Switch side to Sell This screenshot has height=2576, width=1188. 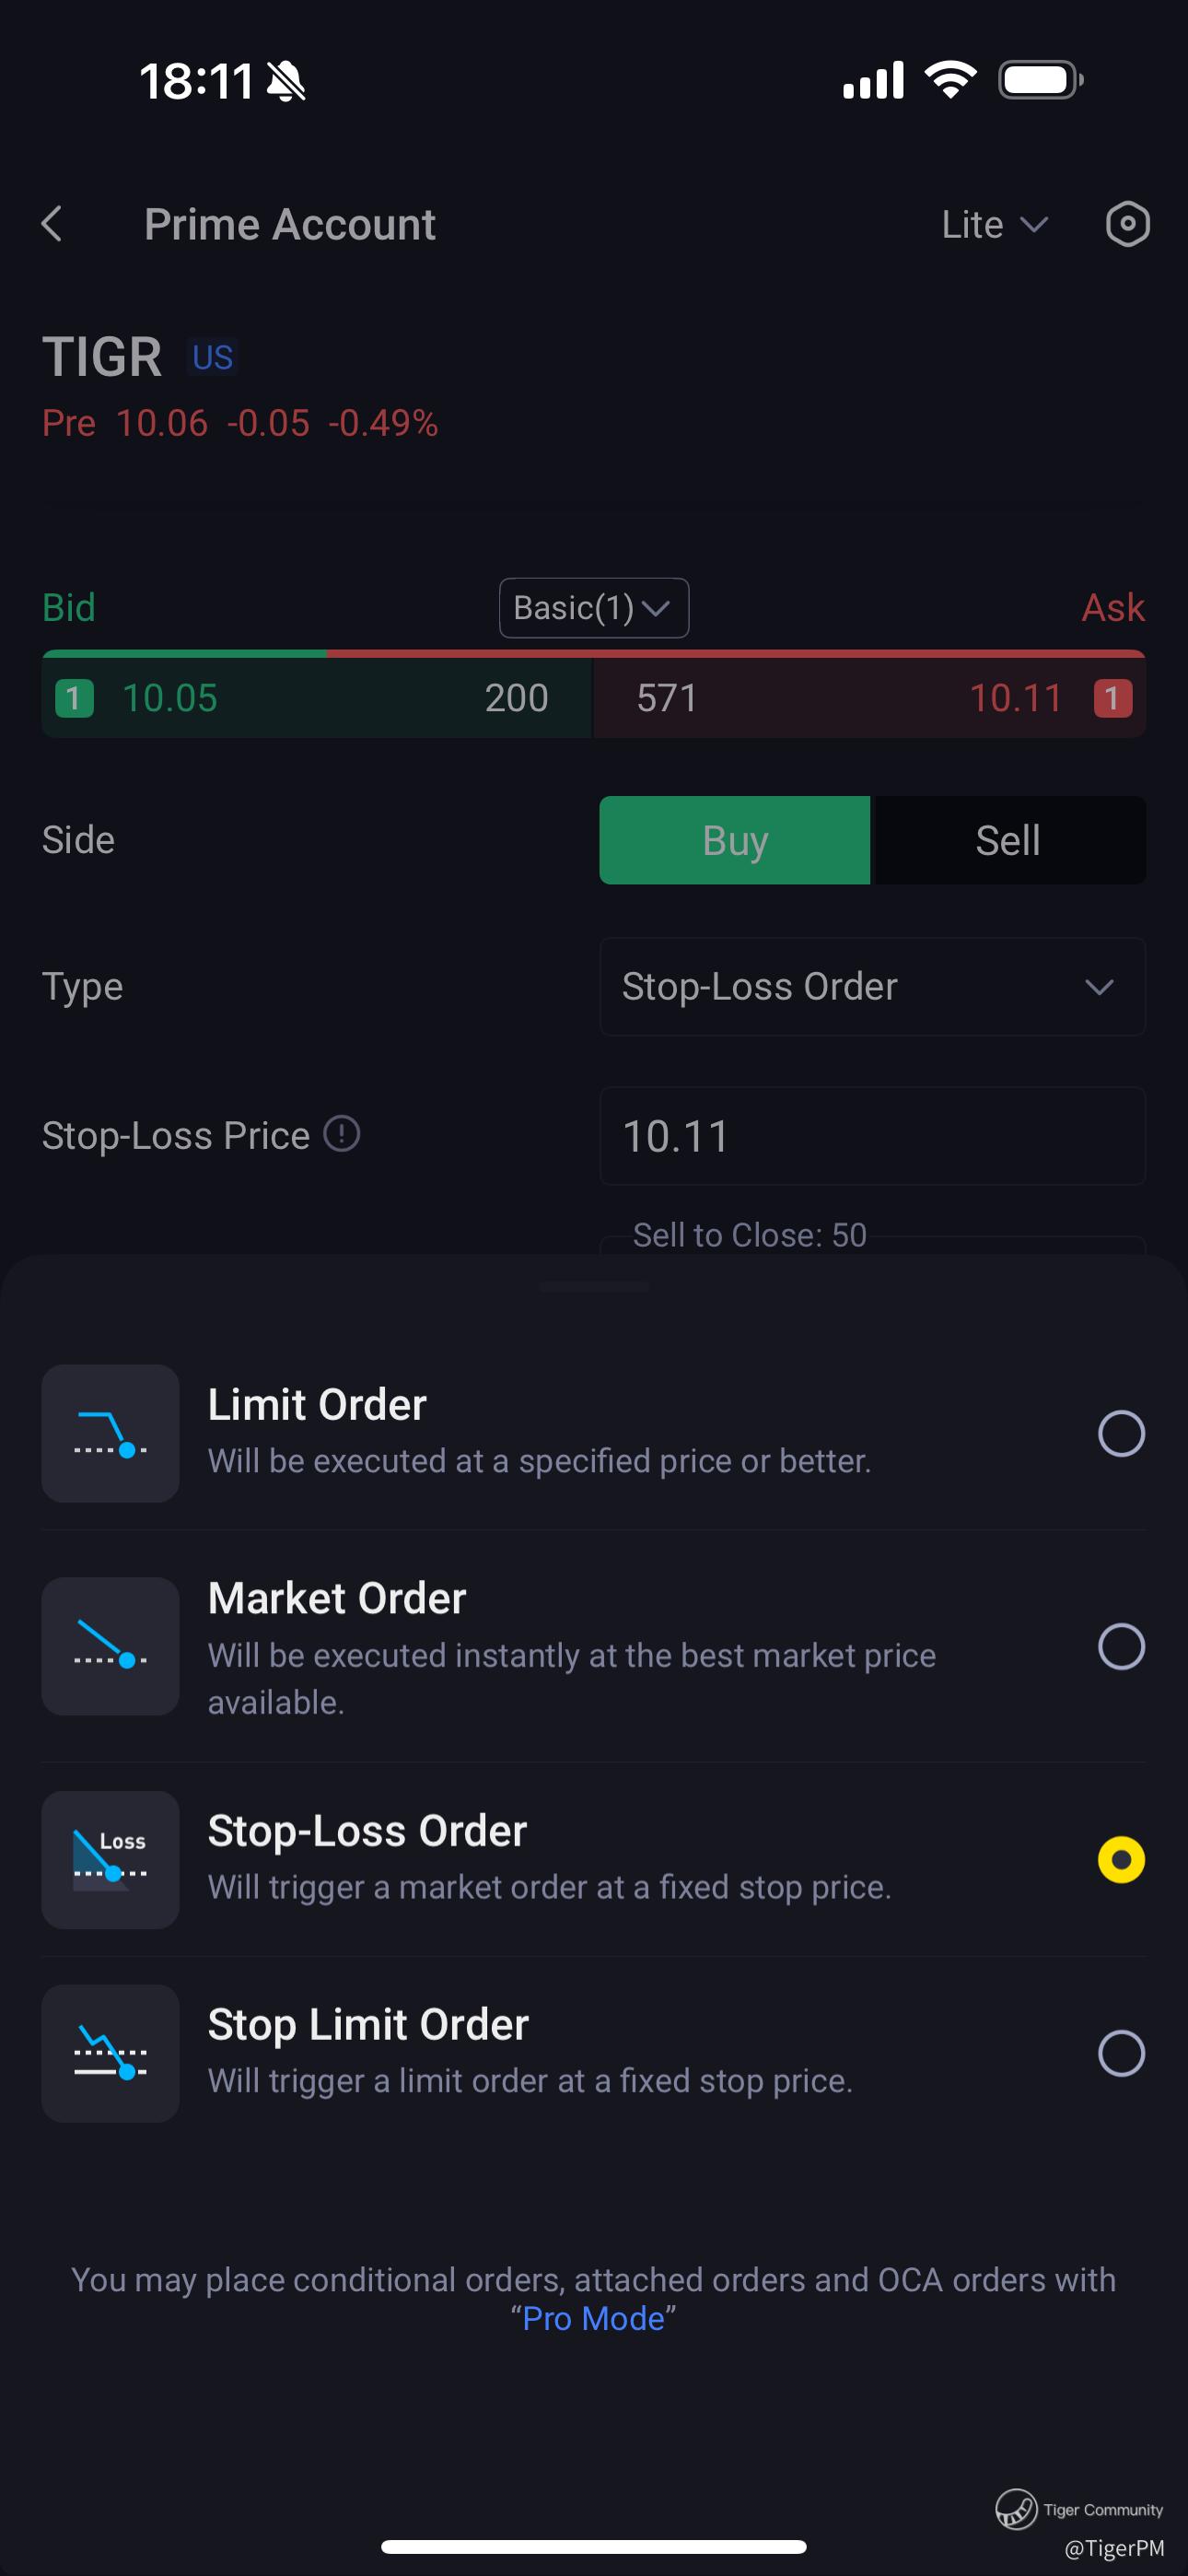[1008, 840]
